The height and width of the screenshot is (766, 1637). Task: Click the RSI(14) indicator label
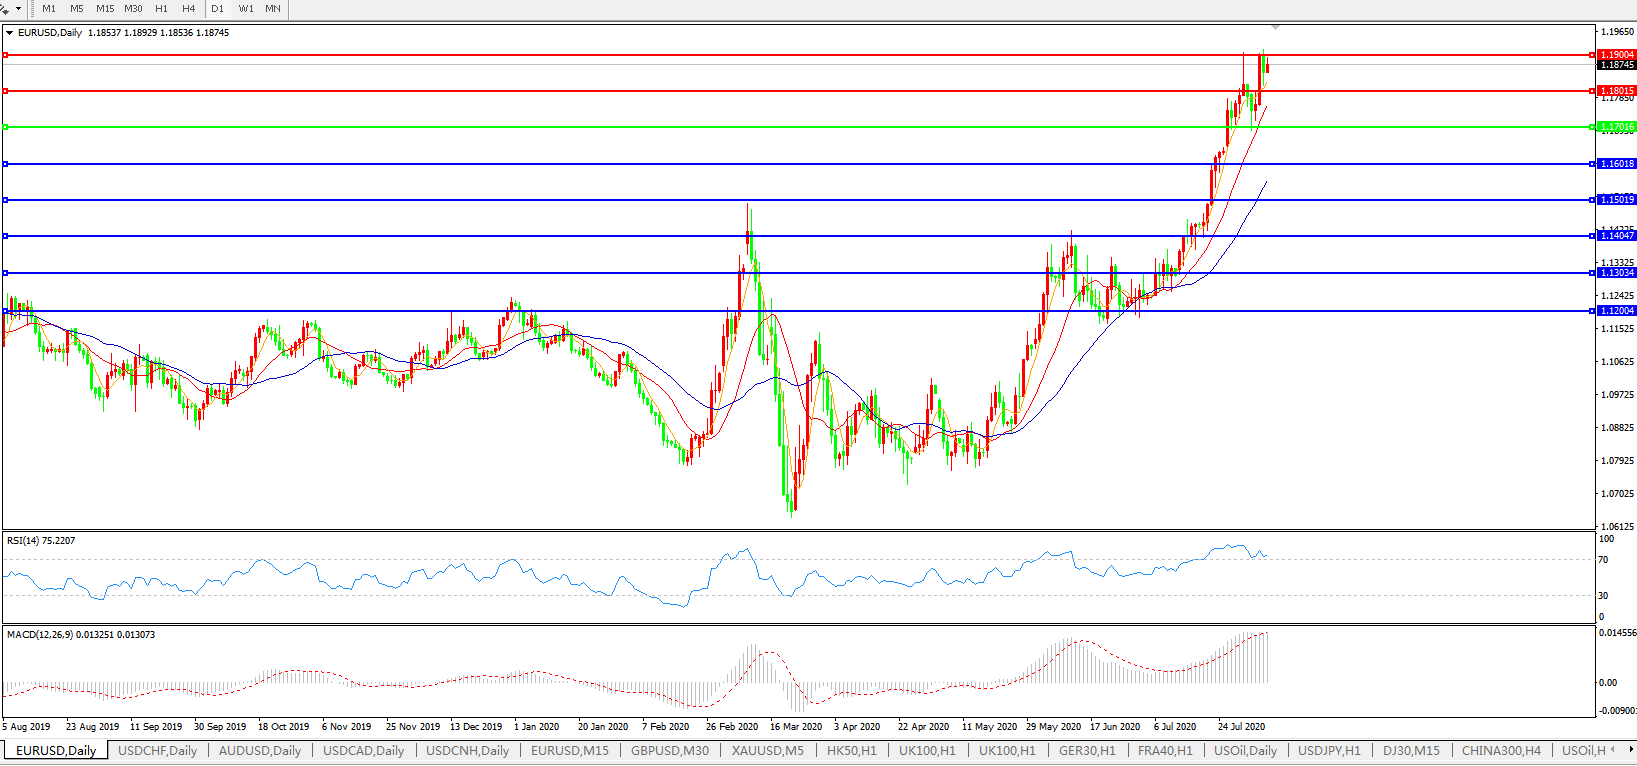tap(41, 541)
